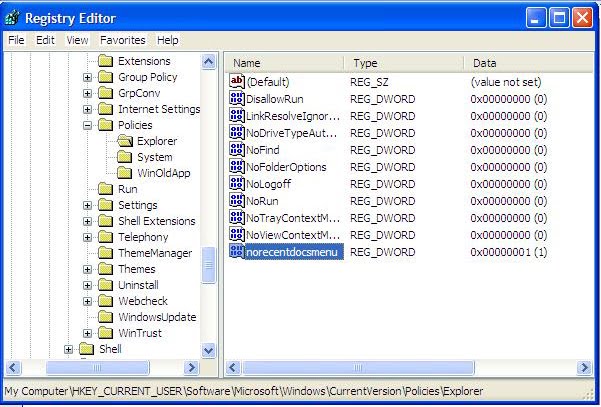Select the GrpConv folder icon
This screenshot has width=601, height=407.
pos(105,93)
